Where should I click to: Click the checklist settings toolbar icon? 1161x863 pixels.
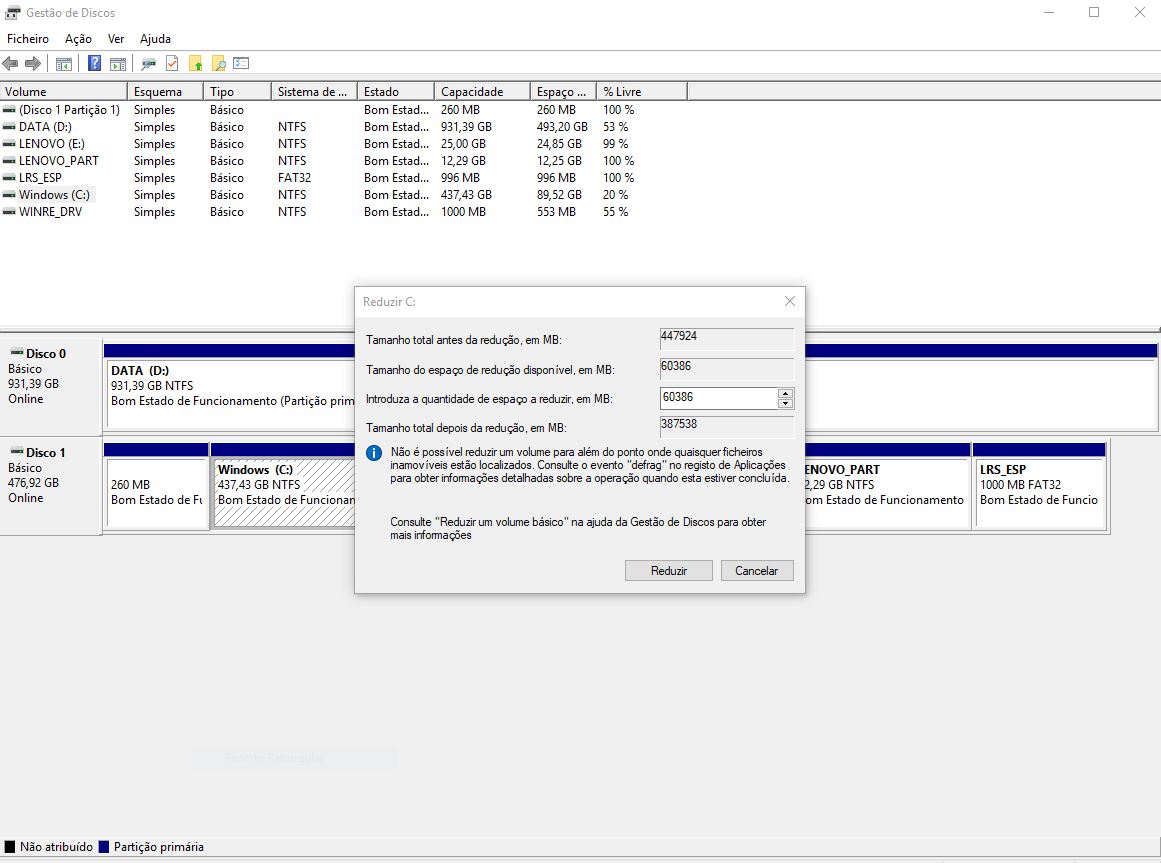241,64
